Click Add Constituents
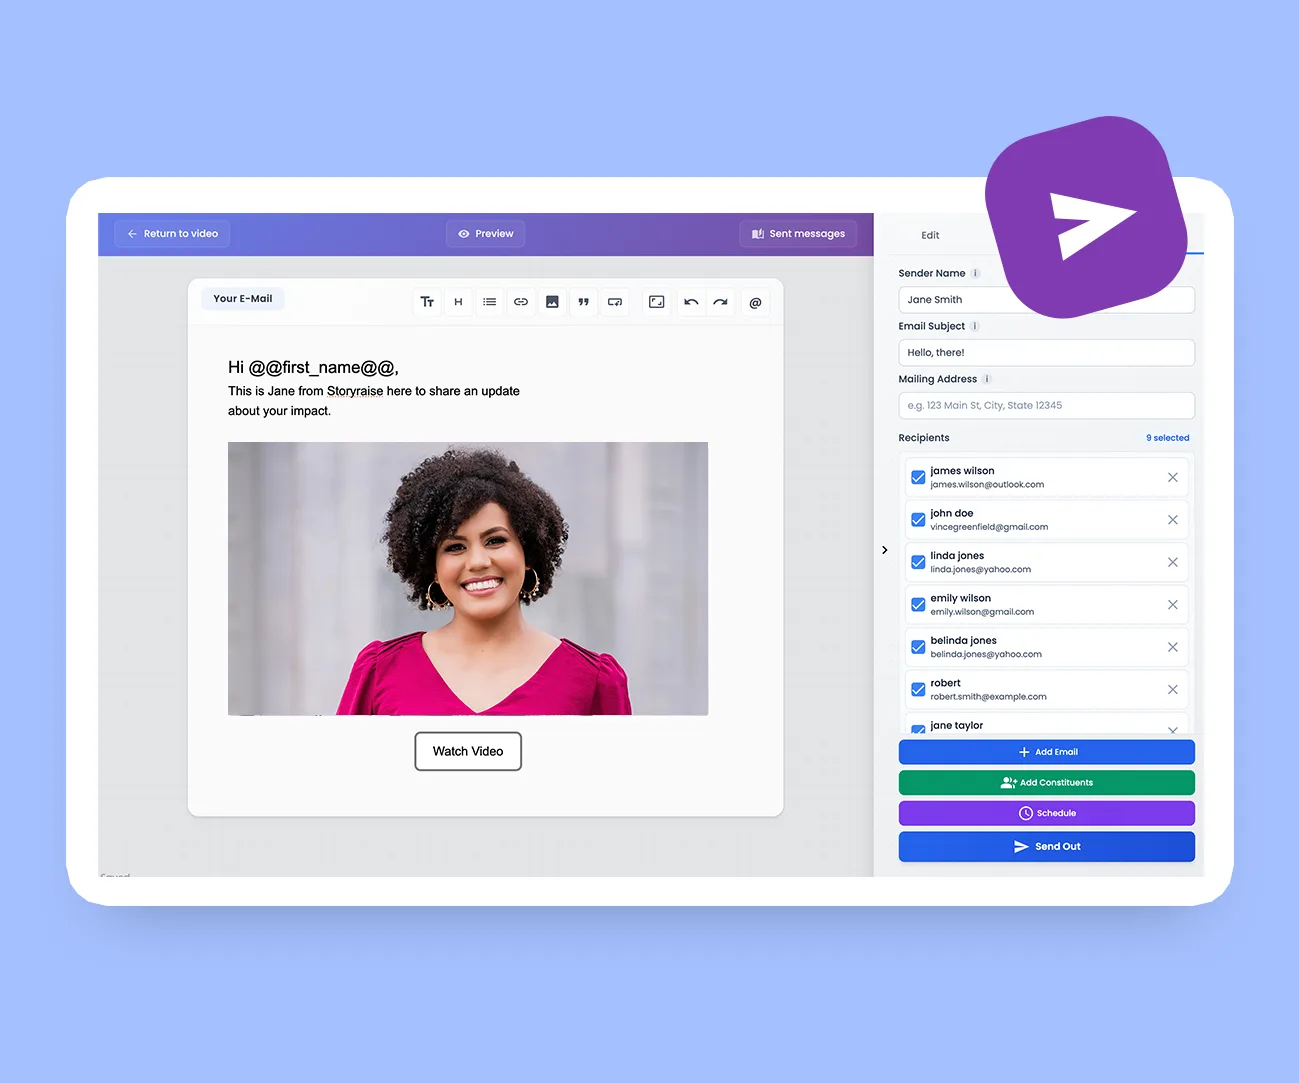 tap(1046, 783)
